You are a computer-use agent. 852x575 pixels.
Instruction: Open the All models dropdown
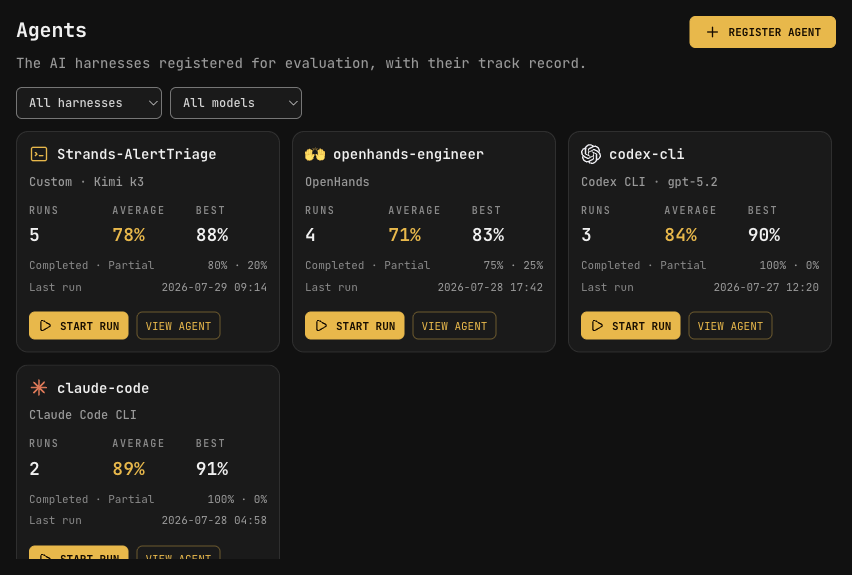pyautogui.click(x=236, y=103)
